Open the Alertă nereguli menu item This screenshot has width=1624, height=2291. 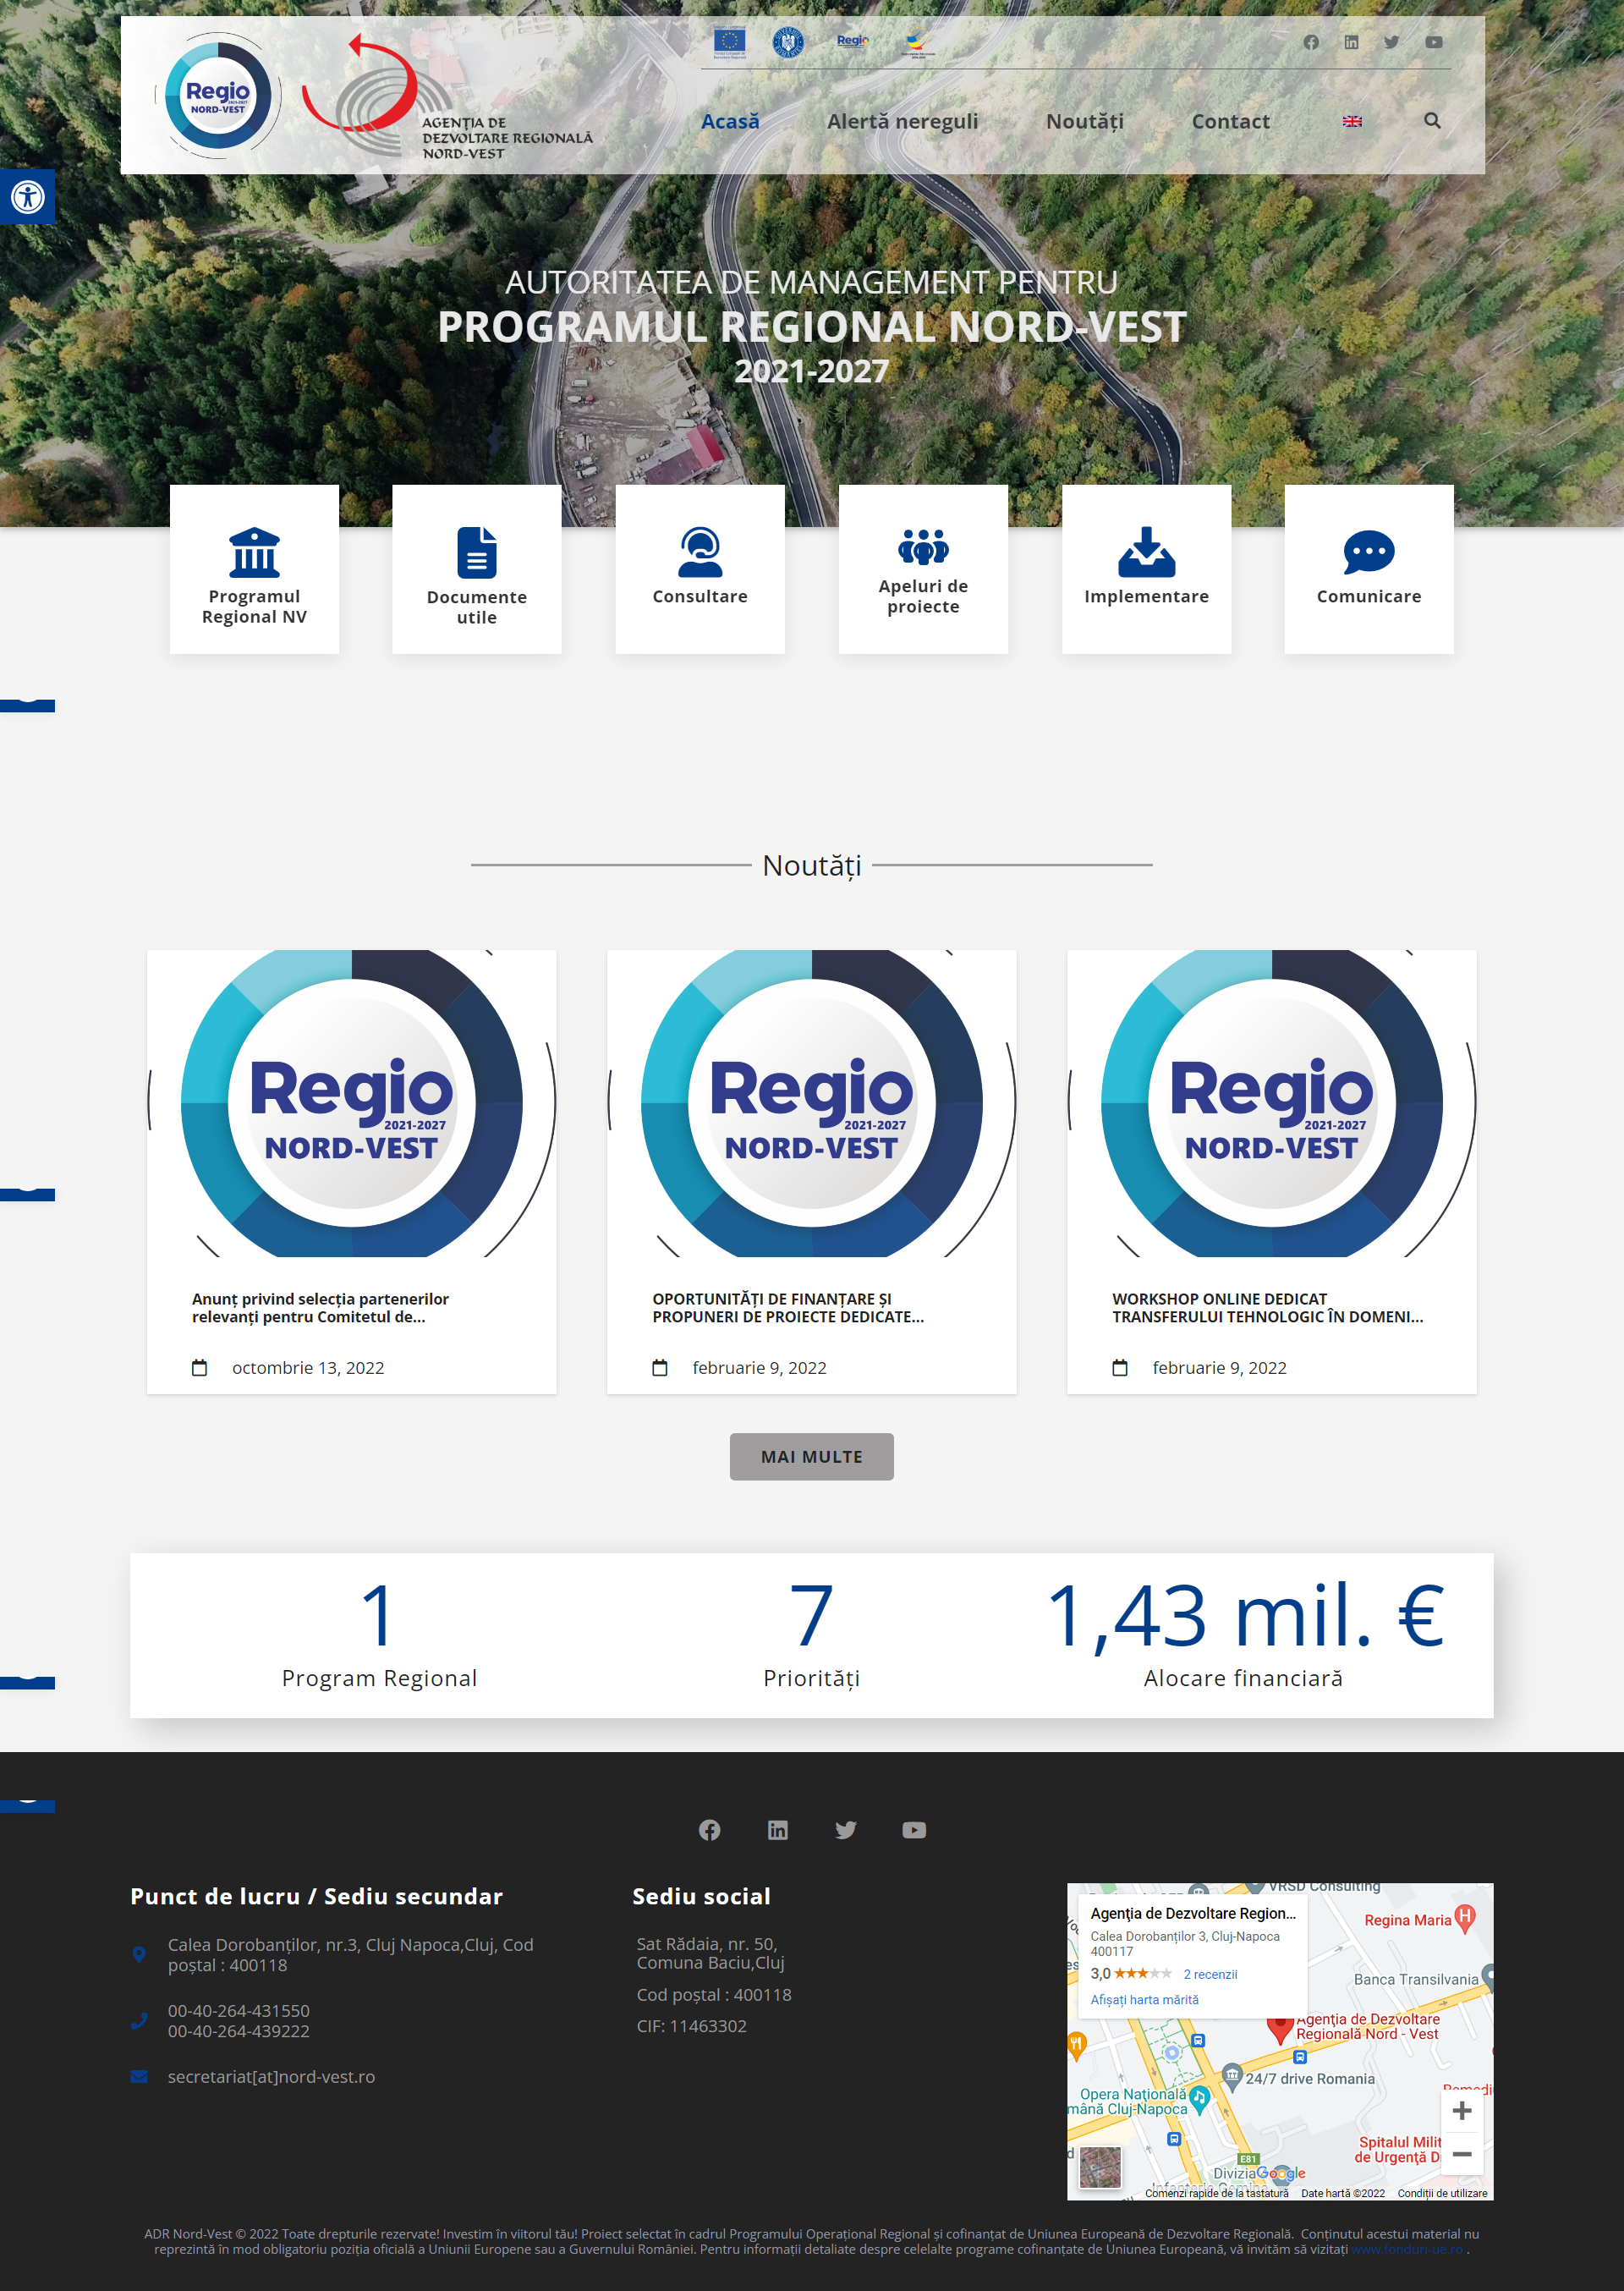pos(902,121)
